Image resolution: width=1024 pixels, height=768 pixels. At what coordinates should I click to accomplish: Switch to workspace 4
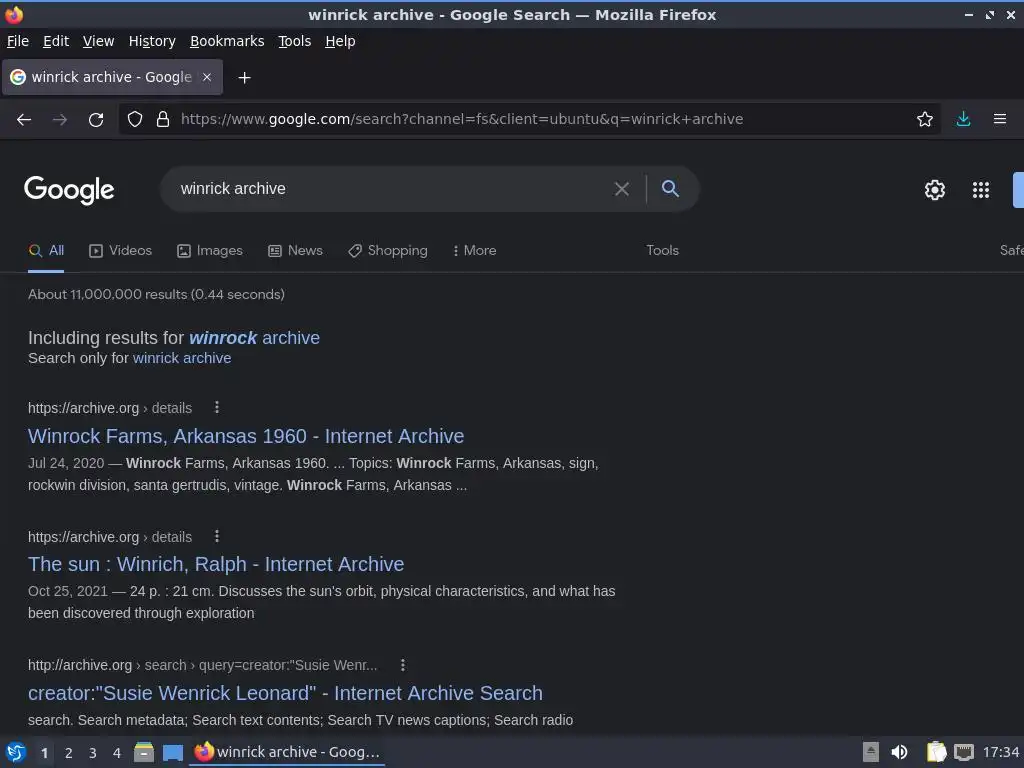117,753
